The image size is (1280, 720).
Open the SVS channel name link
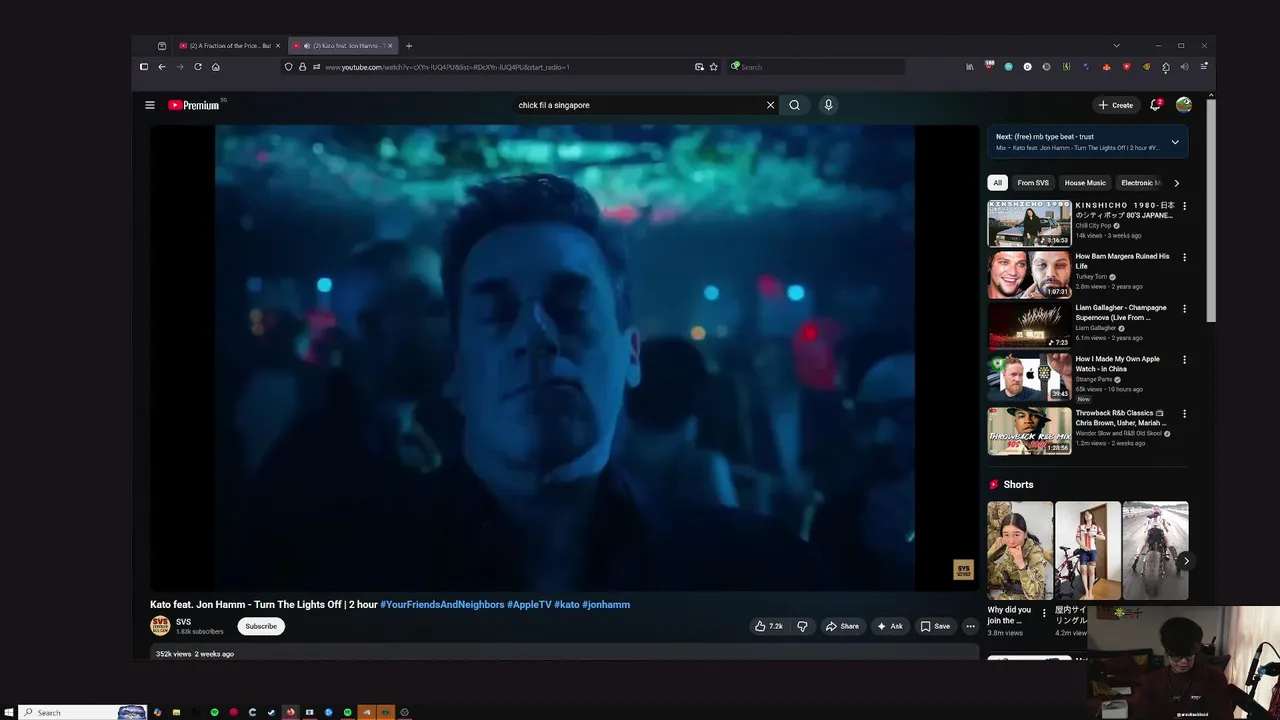183,622
